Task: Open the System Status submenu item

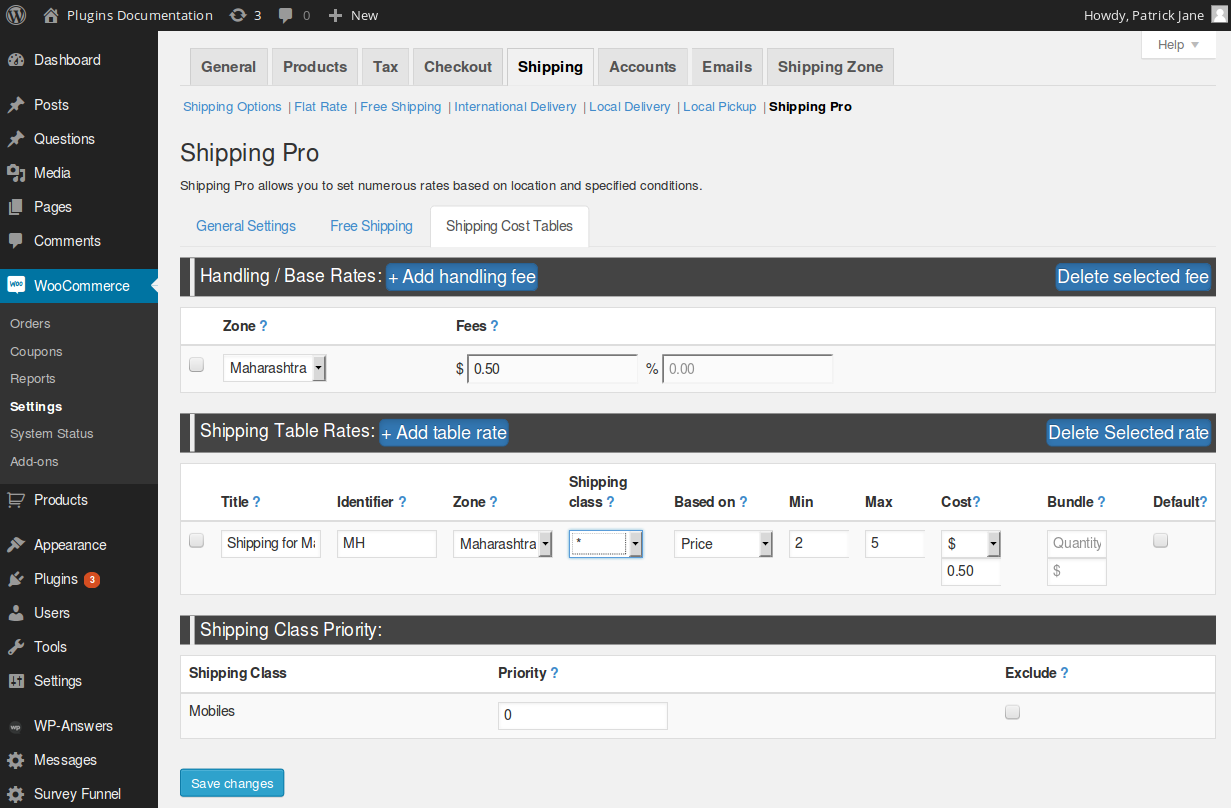Action: pyautogui.click(x=52, y=434)
